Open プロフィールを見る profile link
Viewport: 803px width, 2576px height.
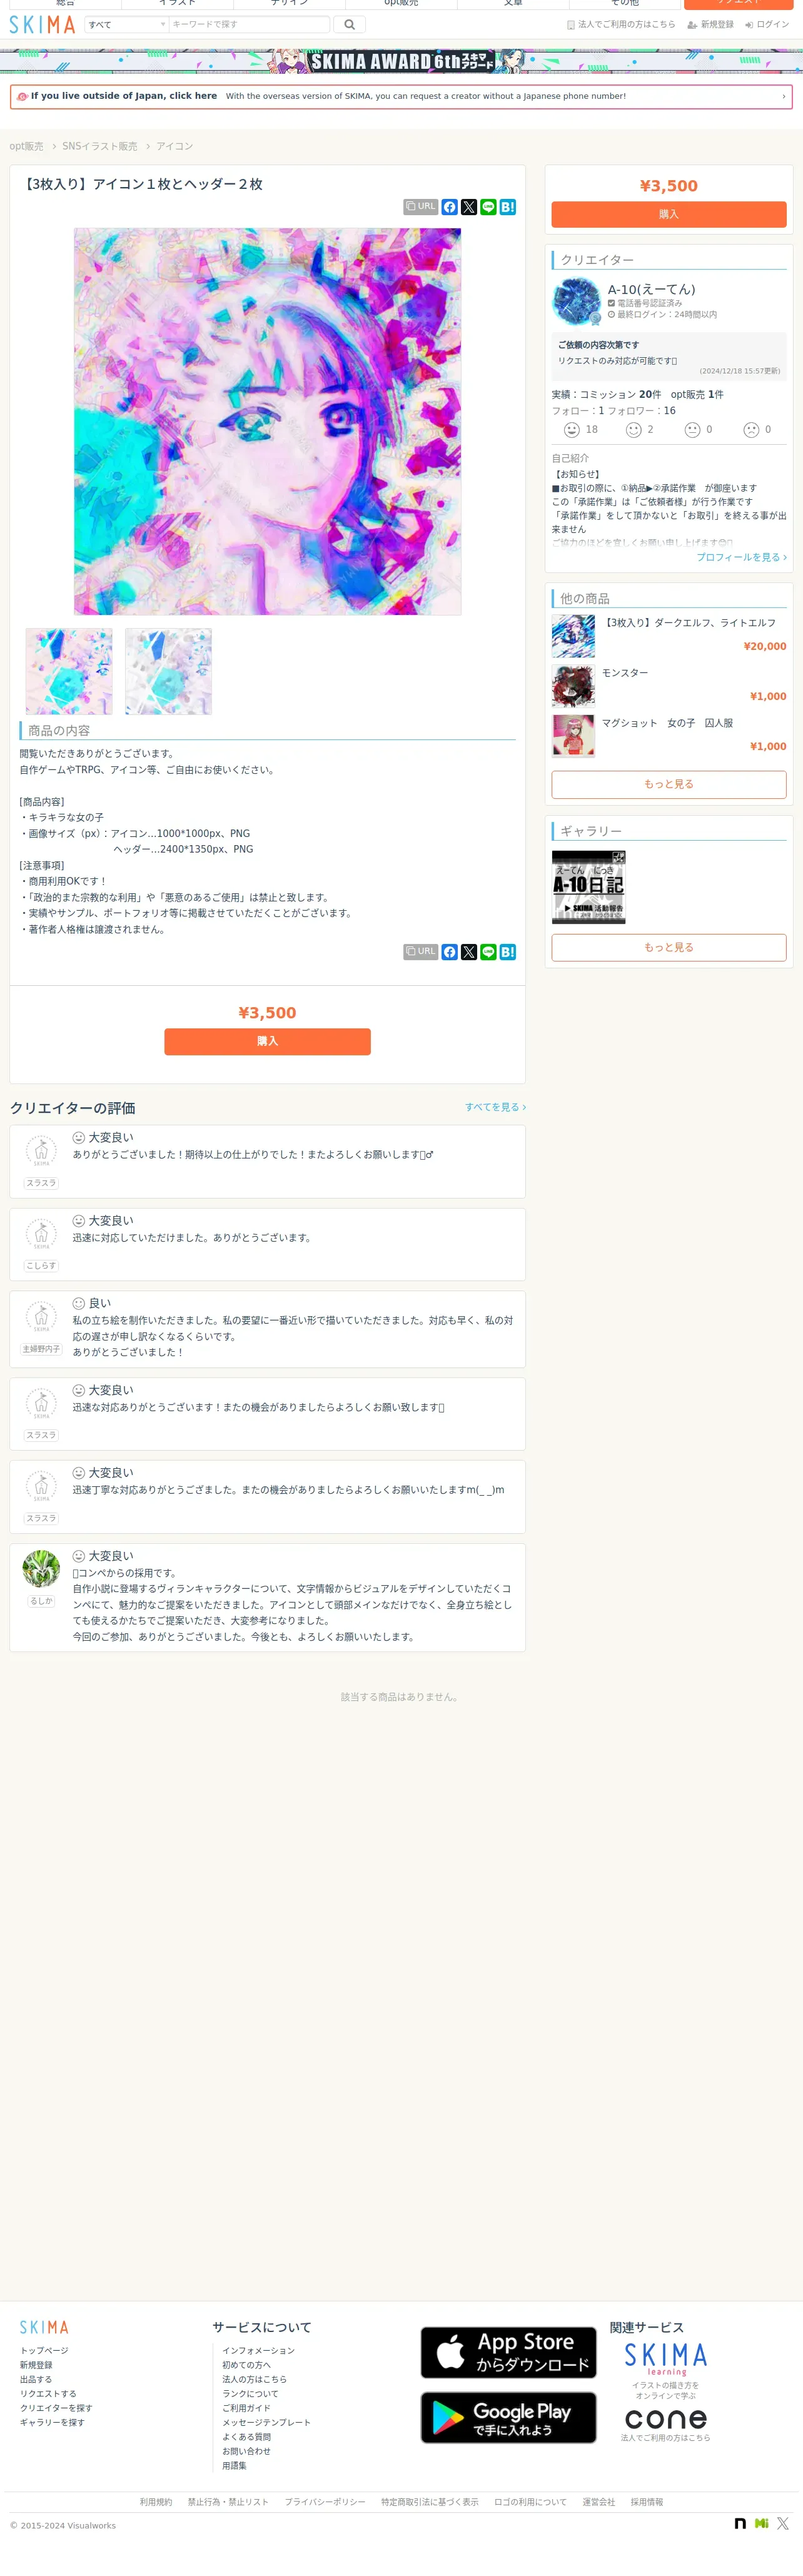pos(742,558)
